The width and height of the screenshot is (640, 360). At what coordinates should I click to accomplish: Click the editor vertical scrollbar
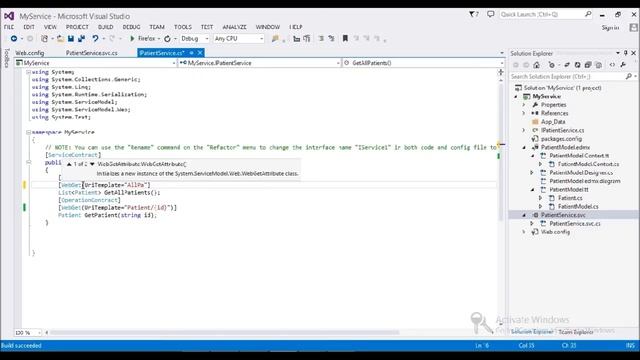[x=501, y=151]
